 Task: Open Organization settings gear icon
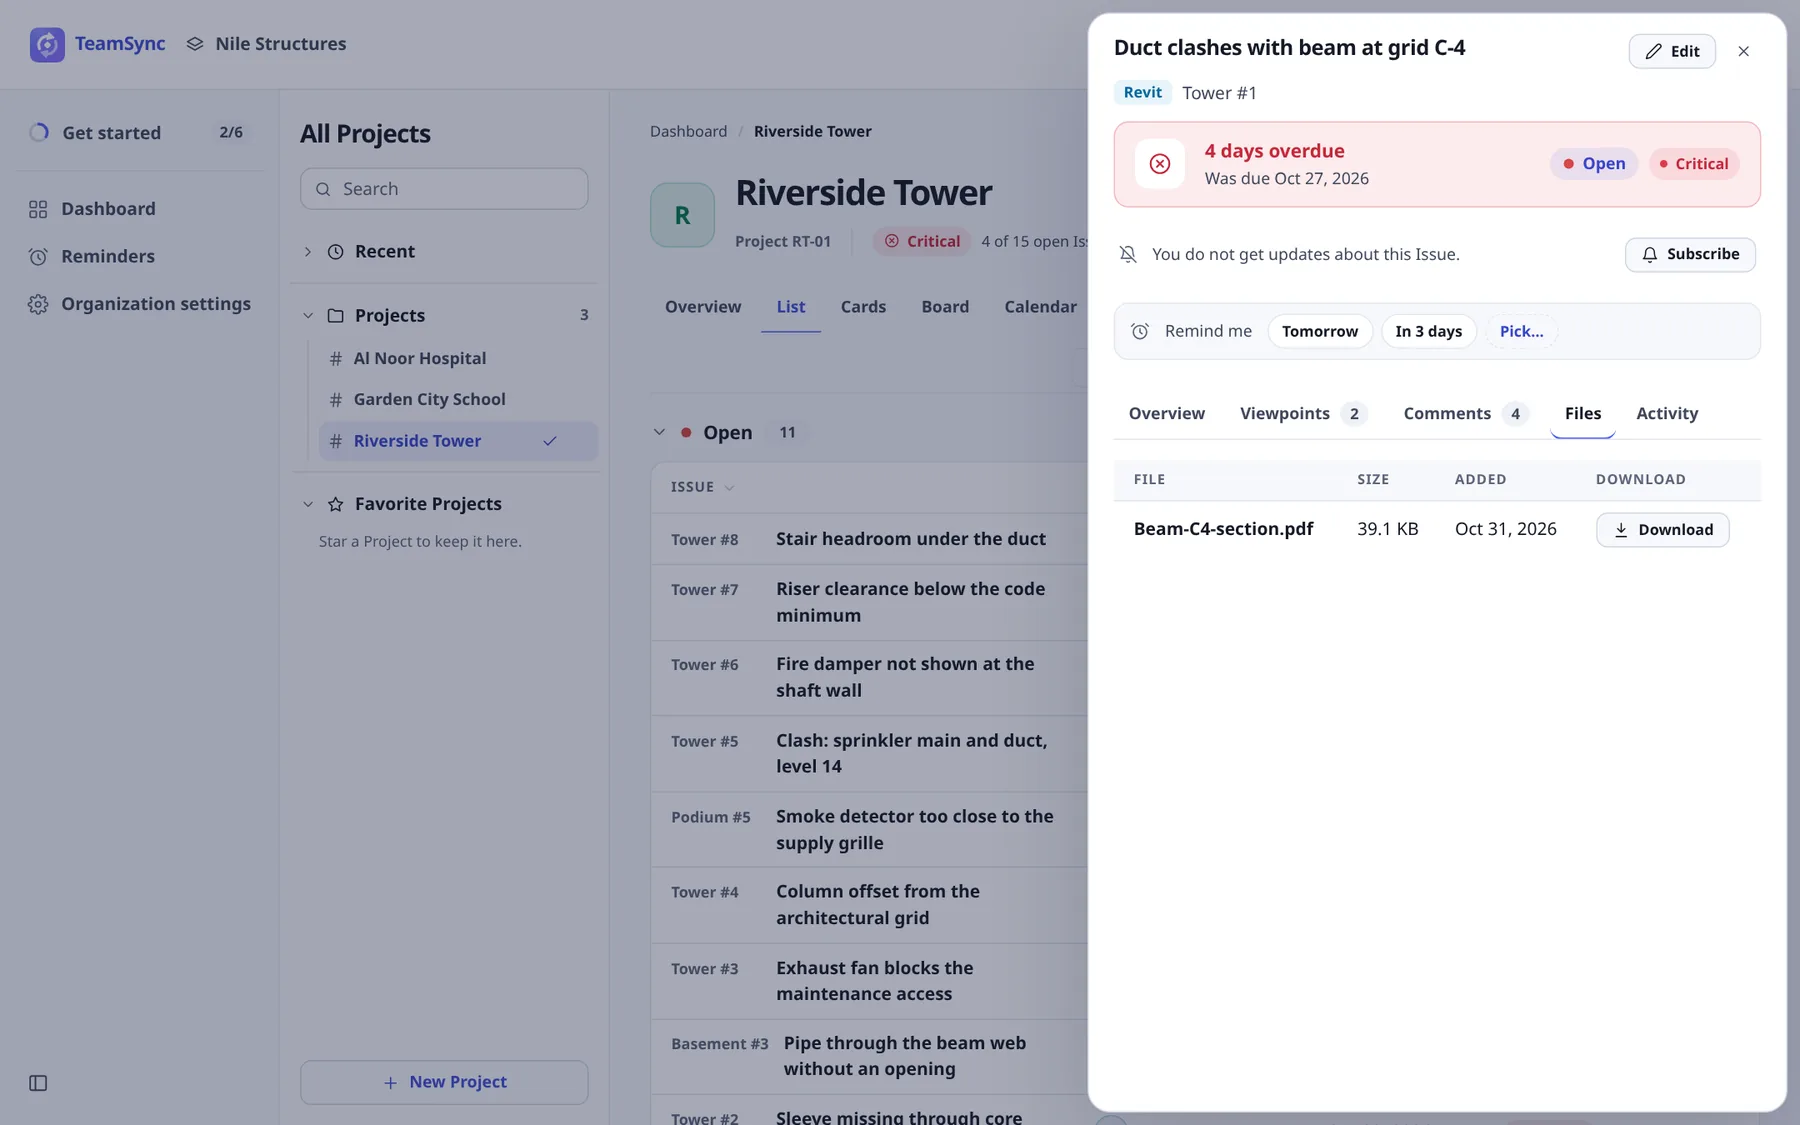click(38, 304)
